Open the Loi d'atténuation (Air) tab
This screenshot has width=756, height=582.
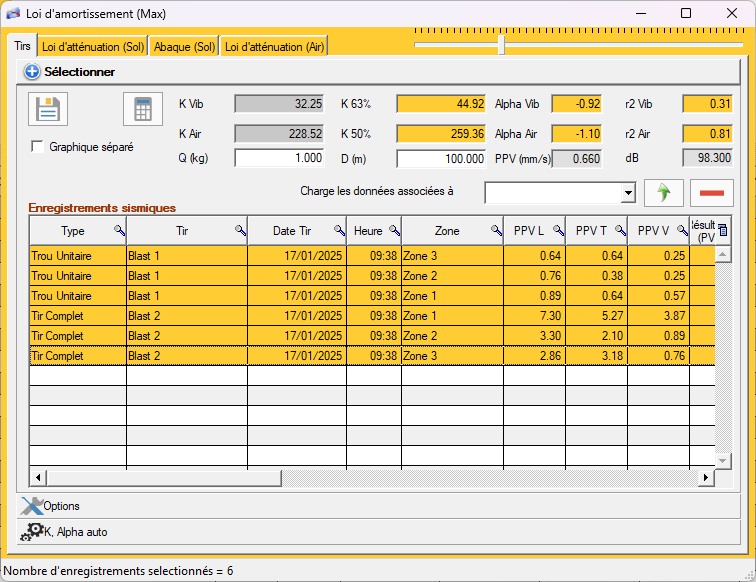coord(274,47)
